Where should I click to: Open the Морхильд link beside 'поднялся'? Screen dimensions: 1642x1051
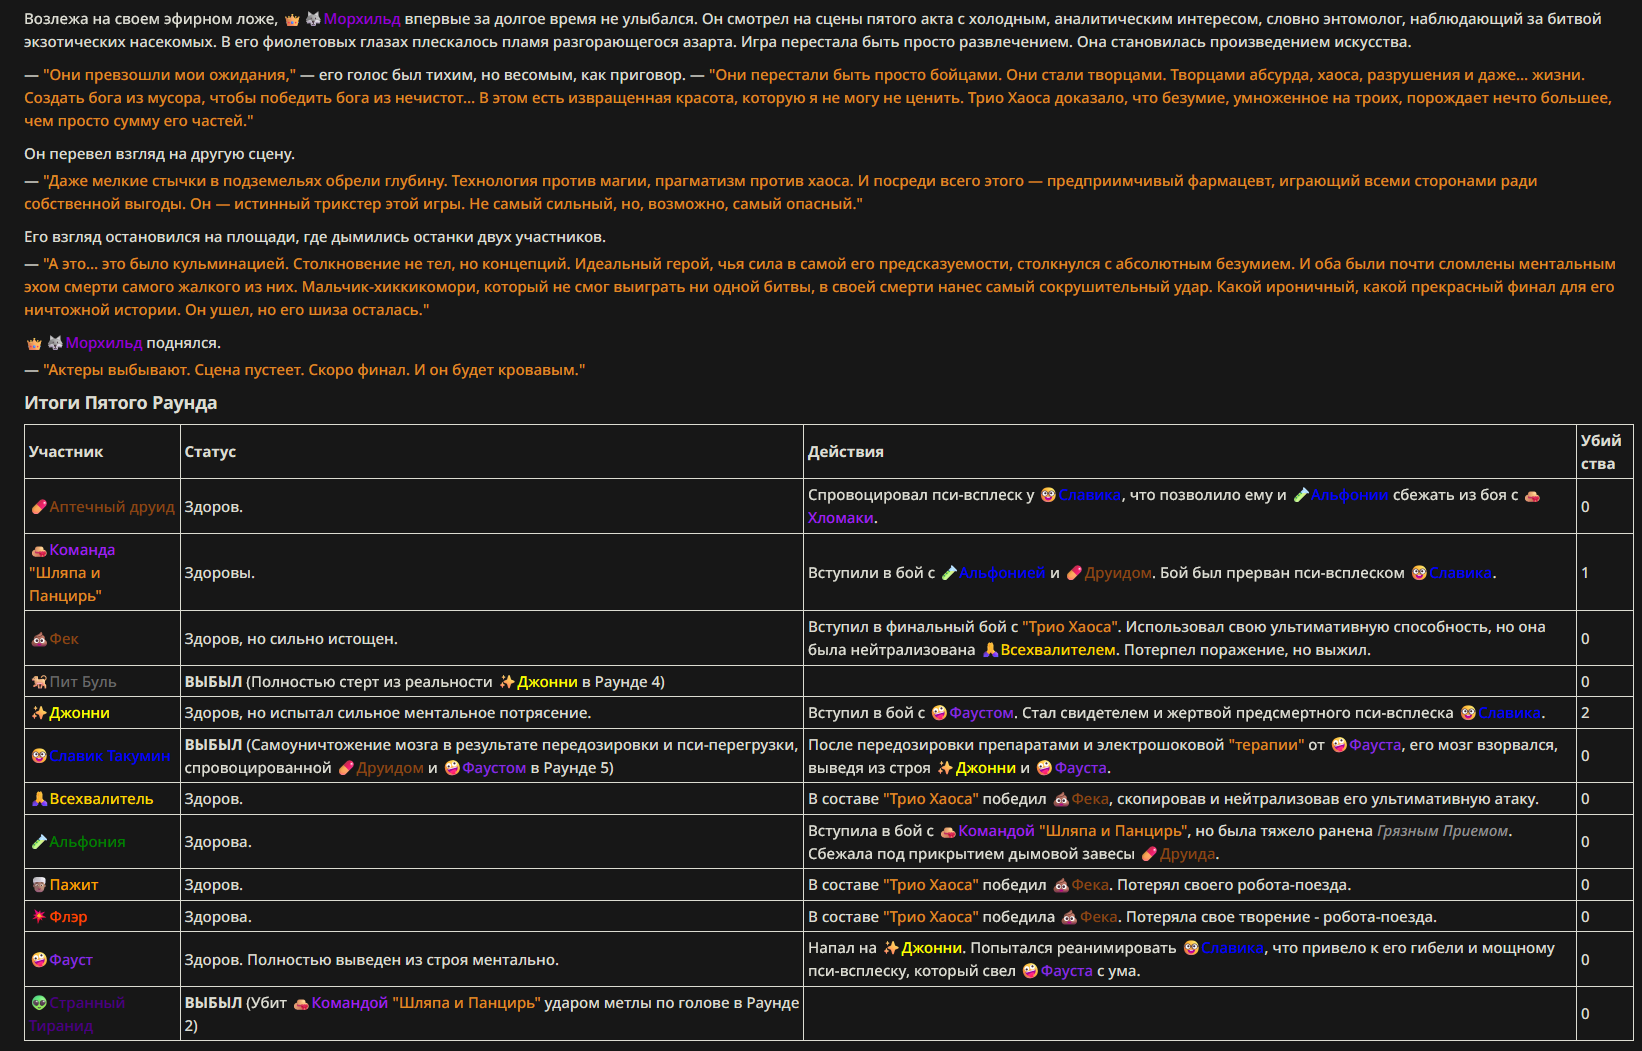[x=104, y=343]
